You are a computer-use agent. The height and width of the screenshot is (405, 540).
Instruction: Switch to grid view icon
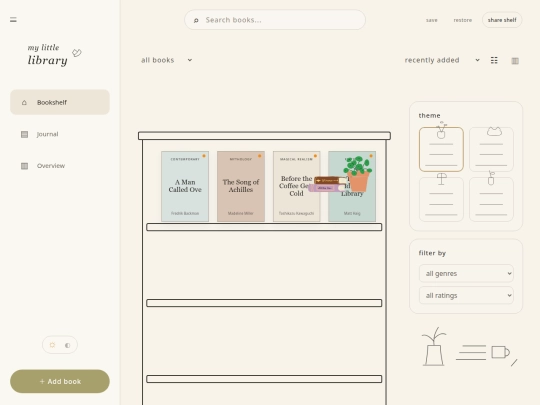point(494,60)
